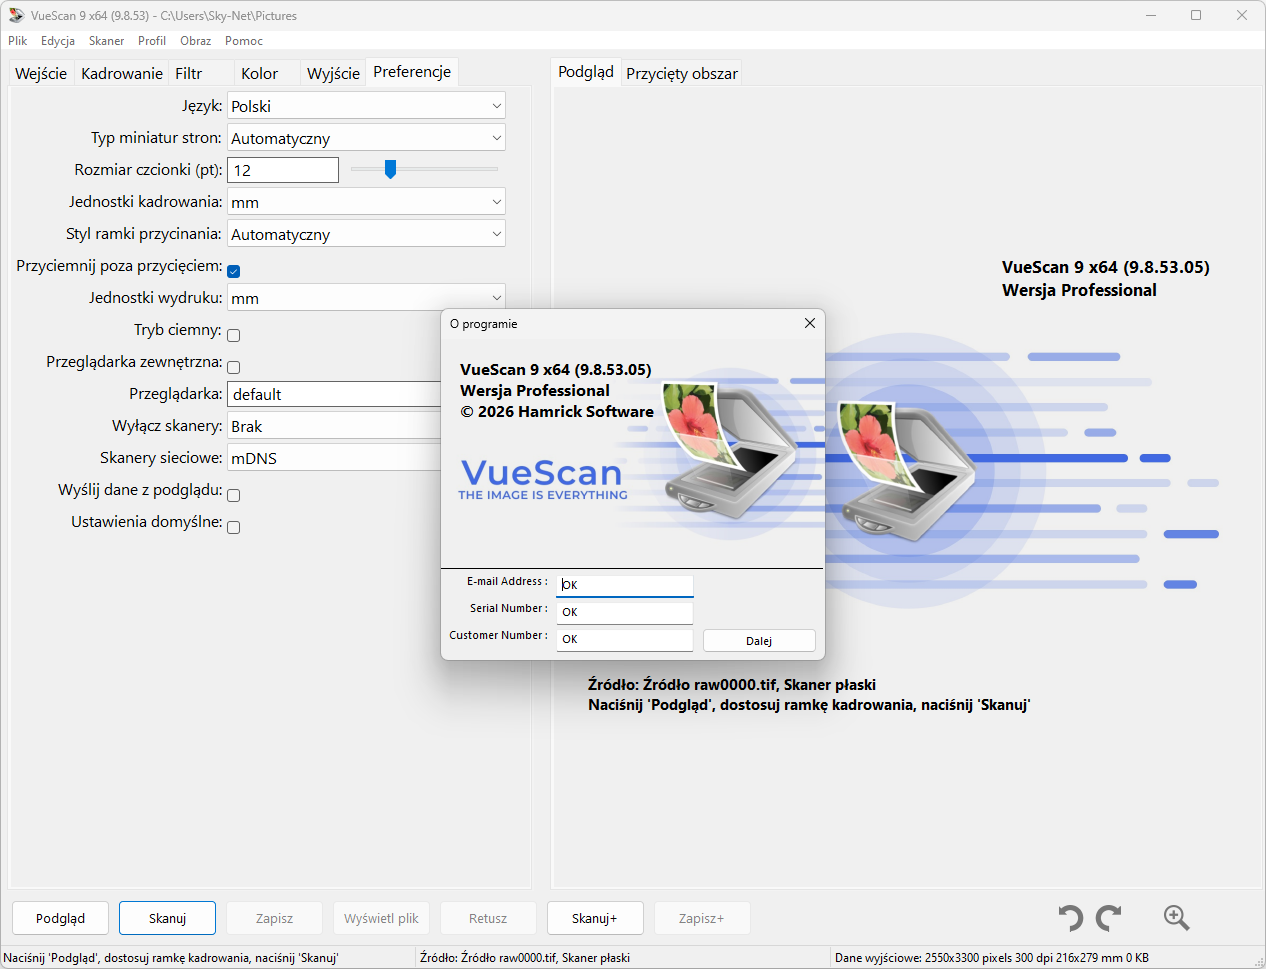Open the 'Język' dropdown set to Polski
Image resolution: width=1266 pixels, height=969 pixels.
point(366,106)
